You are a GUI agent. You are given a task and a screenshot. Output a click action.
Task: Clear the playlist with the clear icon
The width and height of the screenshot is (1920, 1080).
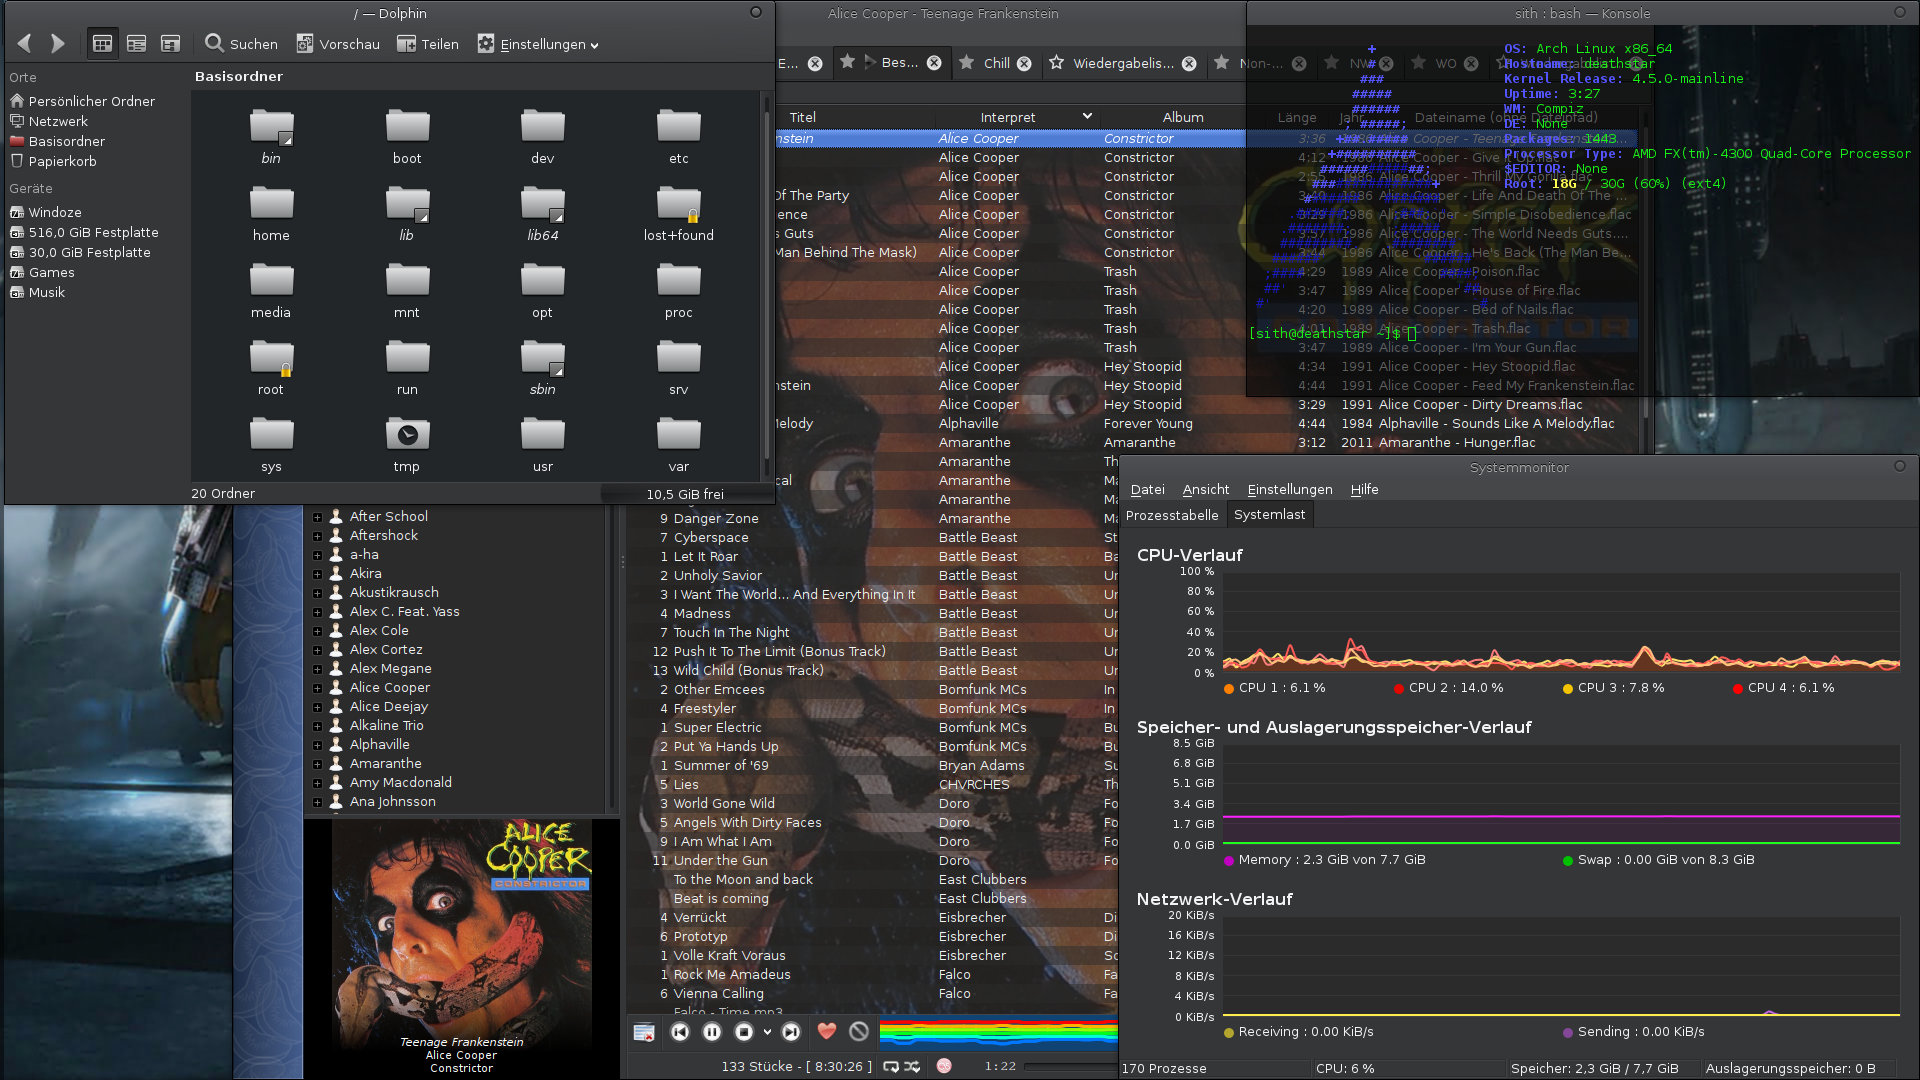[645, 1032]
